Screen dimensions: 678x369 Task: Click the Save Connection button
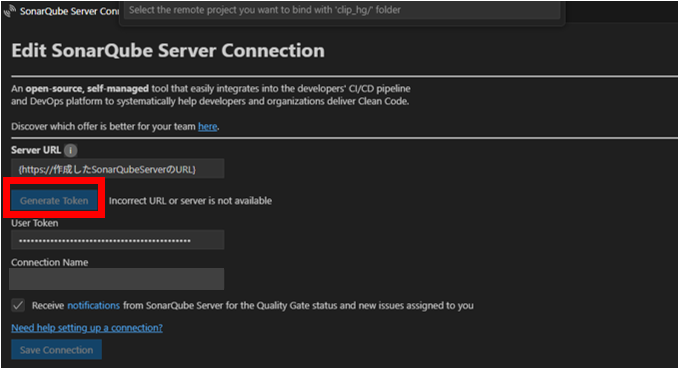[x=56, y=350]
